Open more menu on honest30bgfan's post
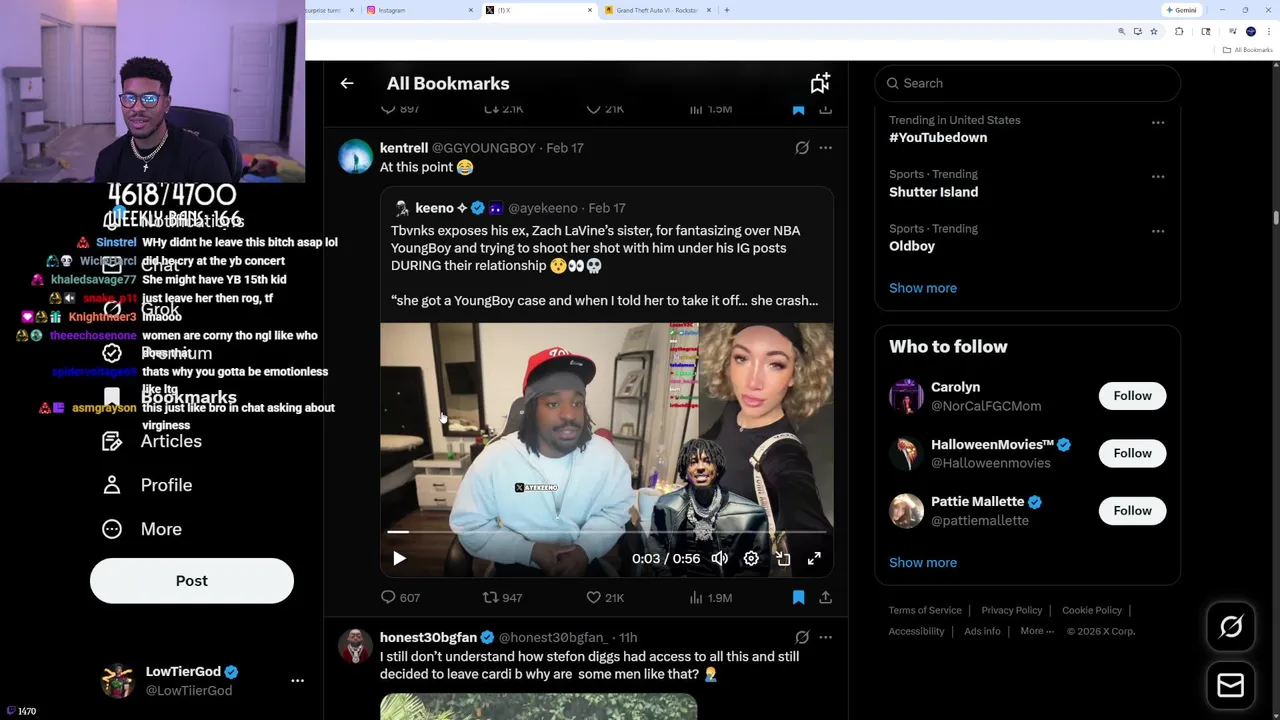 click(825, 637)
